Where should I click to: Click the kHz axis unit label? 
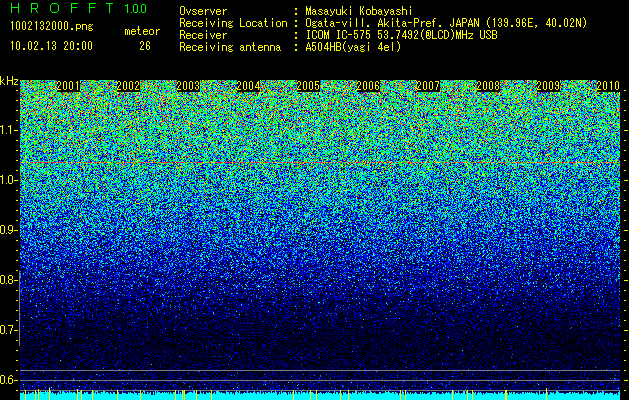coord(9,81)
